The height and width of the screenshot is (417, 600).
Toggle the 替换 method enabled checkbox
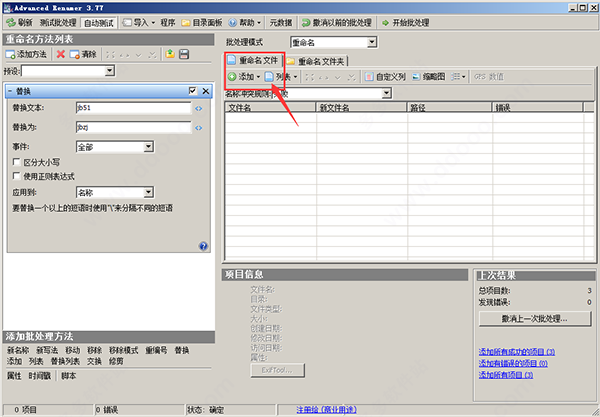coord(193,91)
